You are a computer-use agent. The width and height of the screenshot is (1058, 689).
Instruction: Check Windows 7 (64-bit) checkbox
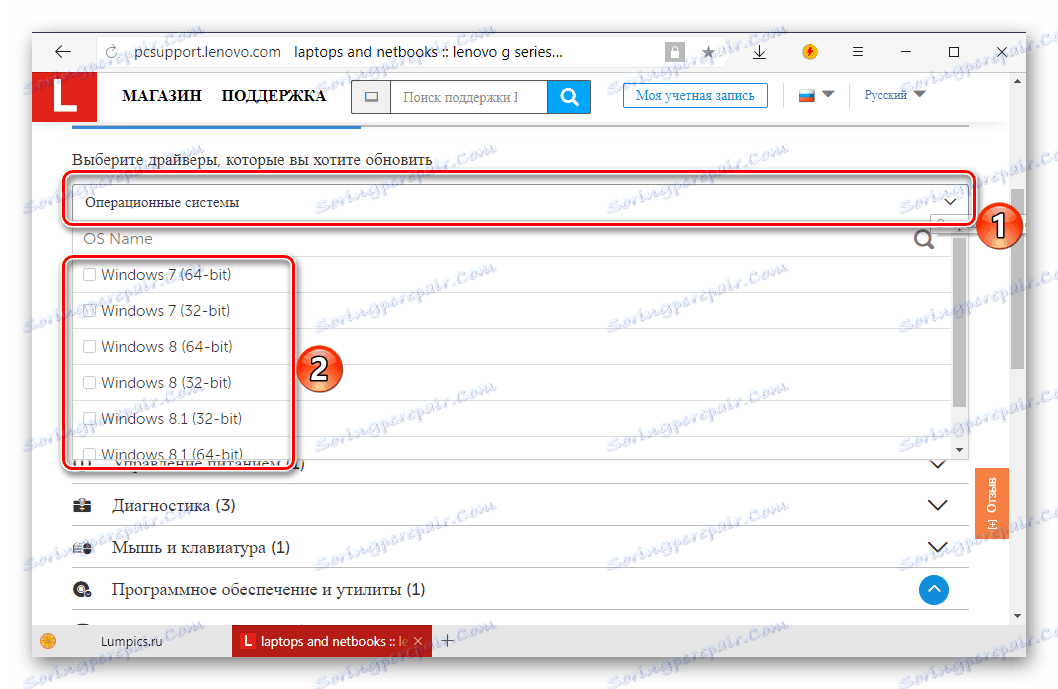tap(89, 275)
